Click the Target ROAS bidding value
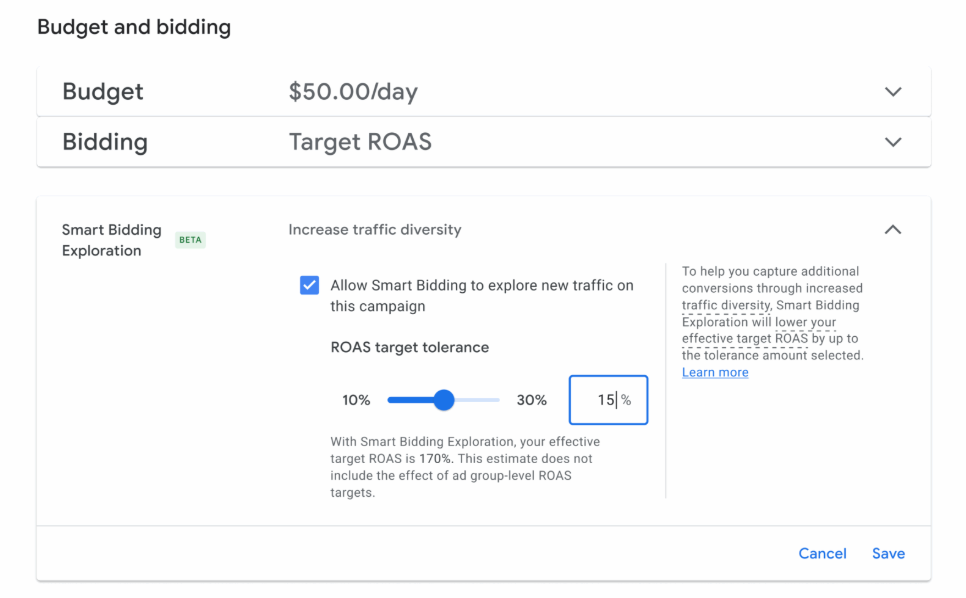The width and height of the screenshot is (966, 598). (360, 142)
